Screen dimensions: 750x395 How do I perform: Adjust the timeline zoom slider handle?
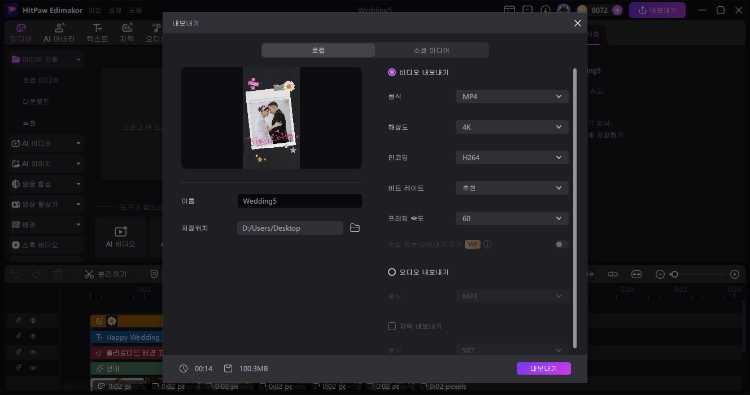[674, 274]
